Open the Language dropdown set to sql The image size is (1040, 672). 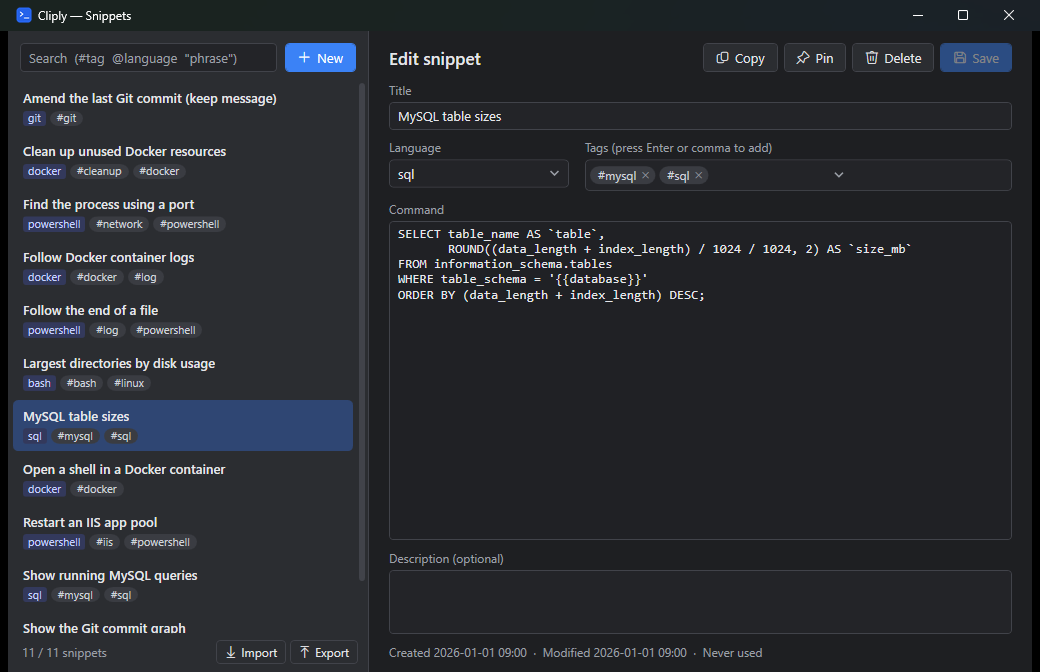point(478,174)
